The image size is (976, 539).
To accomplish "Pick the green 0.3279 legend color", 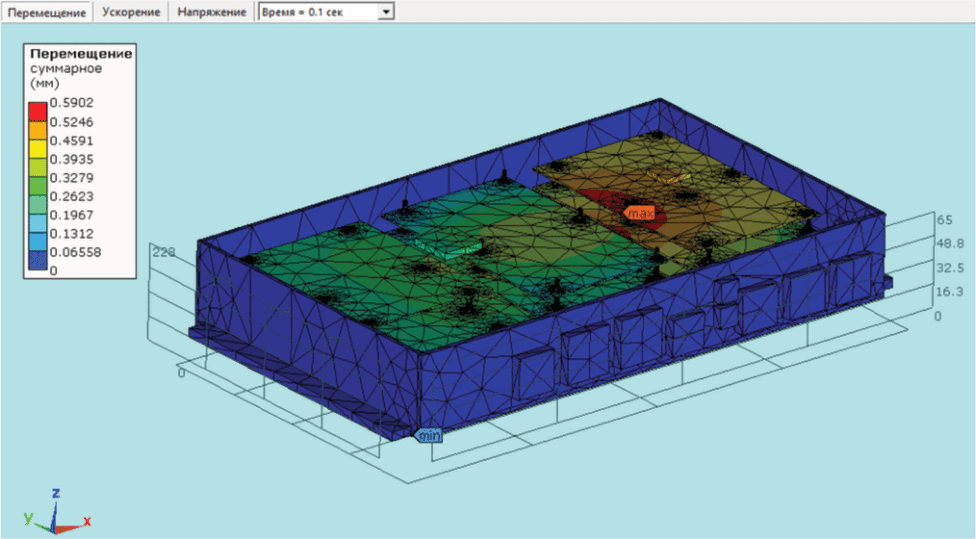I will click(x=38, y=187).
